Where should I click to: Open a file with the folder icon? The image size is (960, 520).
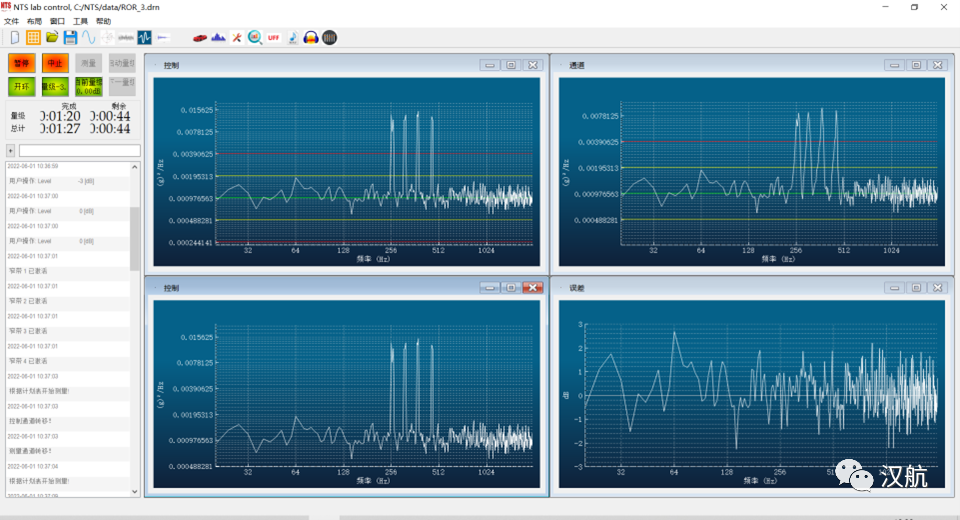tap(52, 37)
